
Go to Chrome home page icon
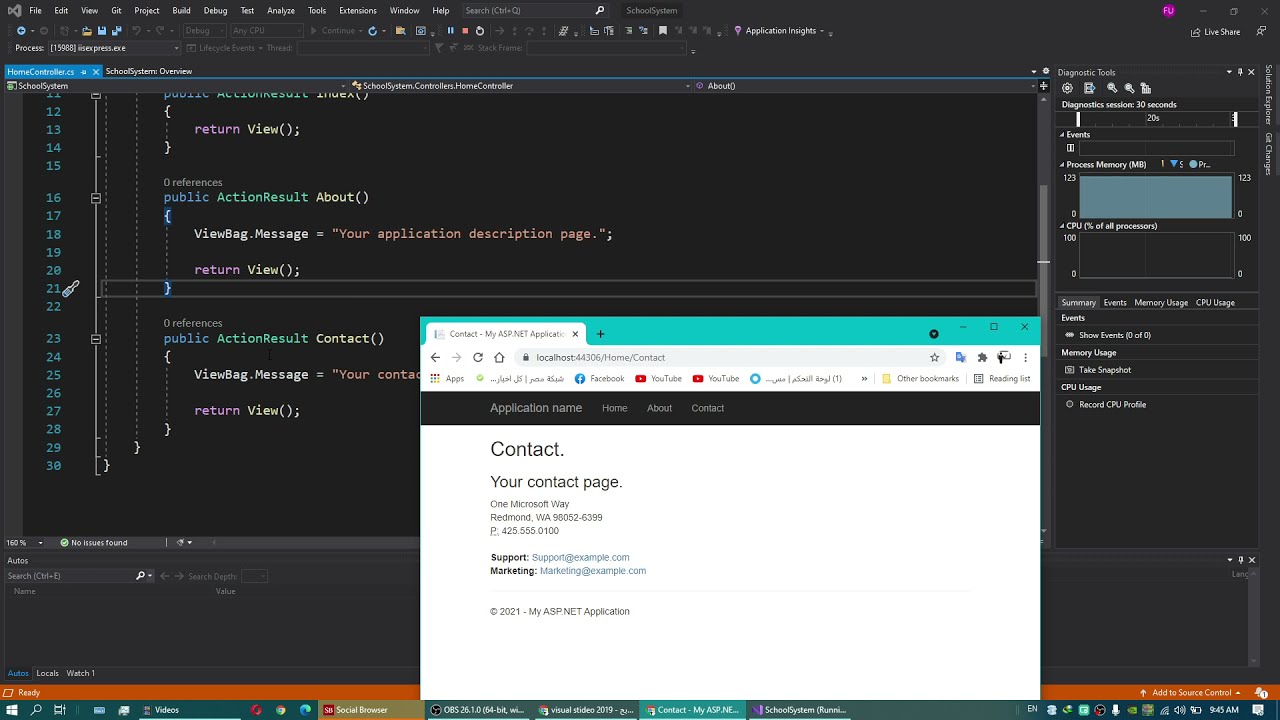pyautogui.click(x=499, y=357)
